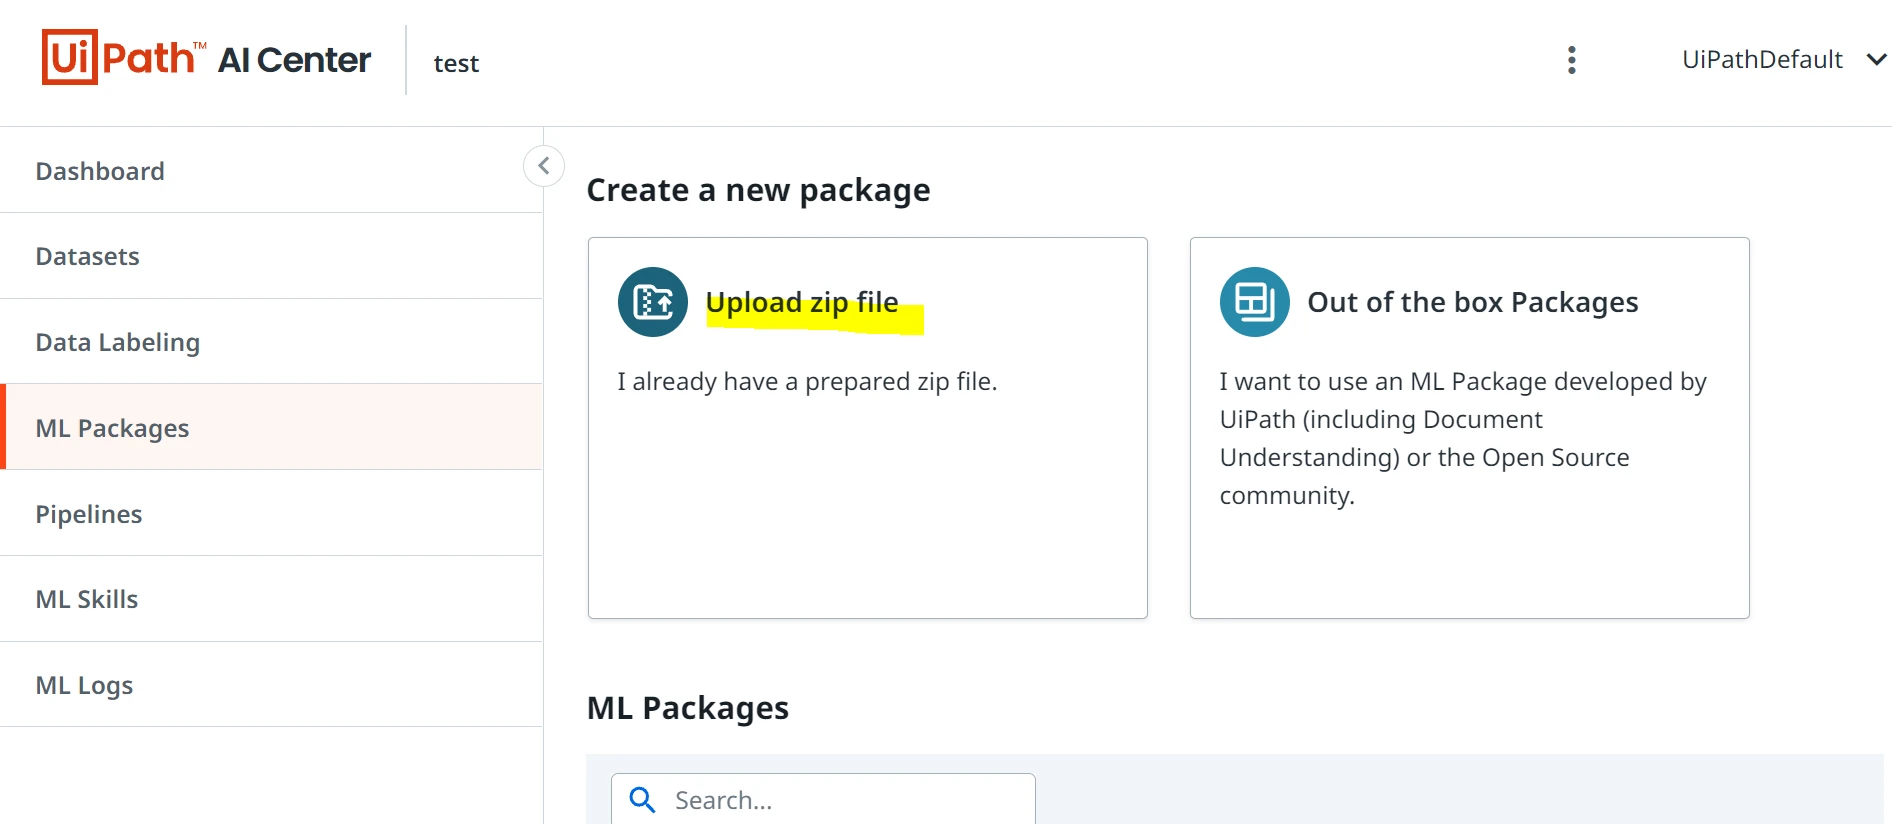
Task: Select the 'I already have a prepared zip file' card
Action: [x=868, y=428]
